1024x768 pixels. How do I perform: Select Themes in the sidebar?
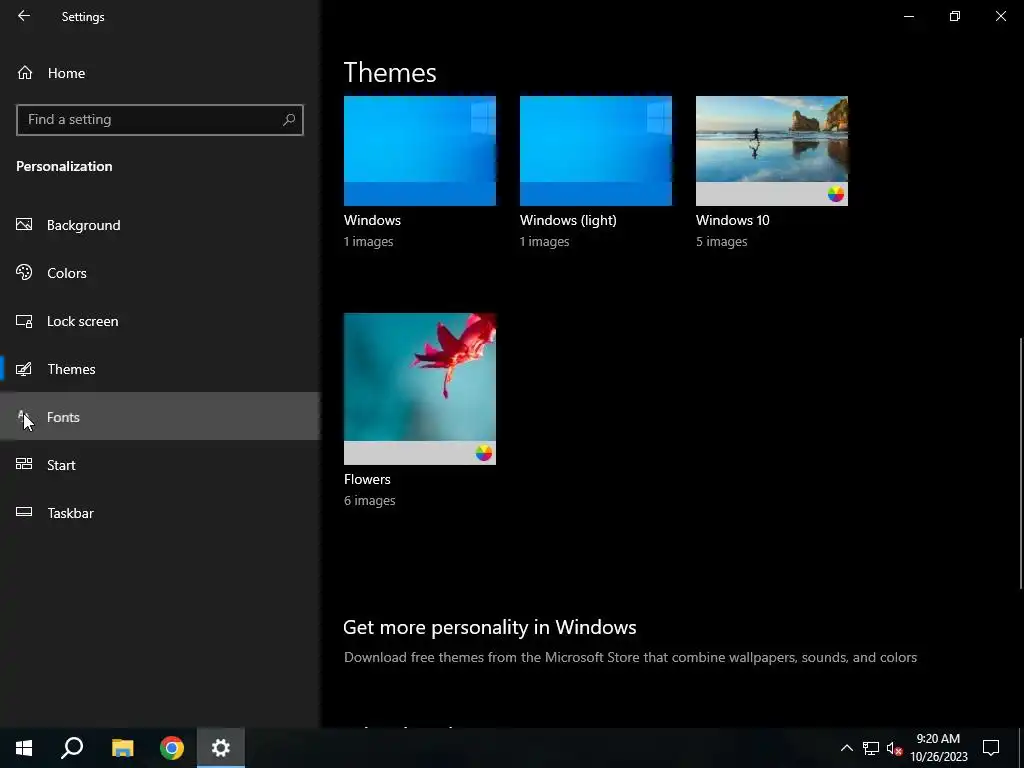coord(160,369)
